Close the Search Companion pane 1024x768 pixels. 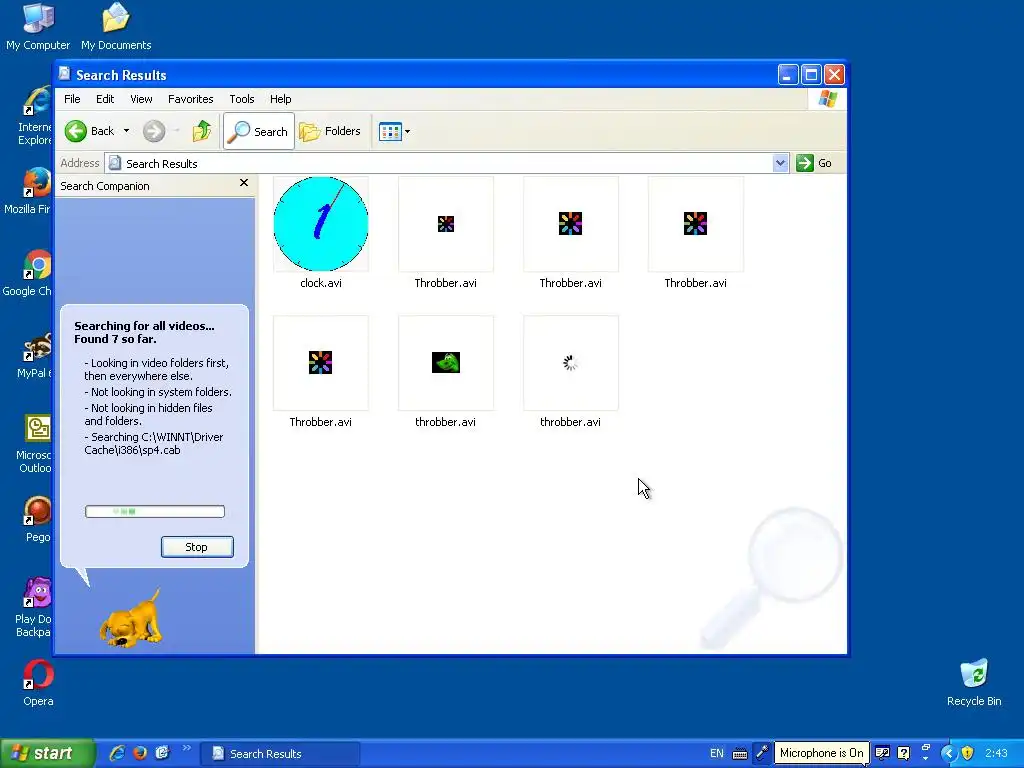244,183
